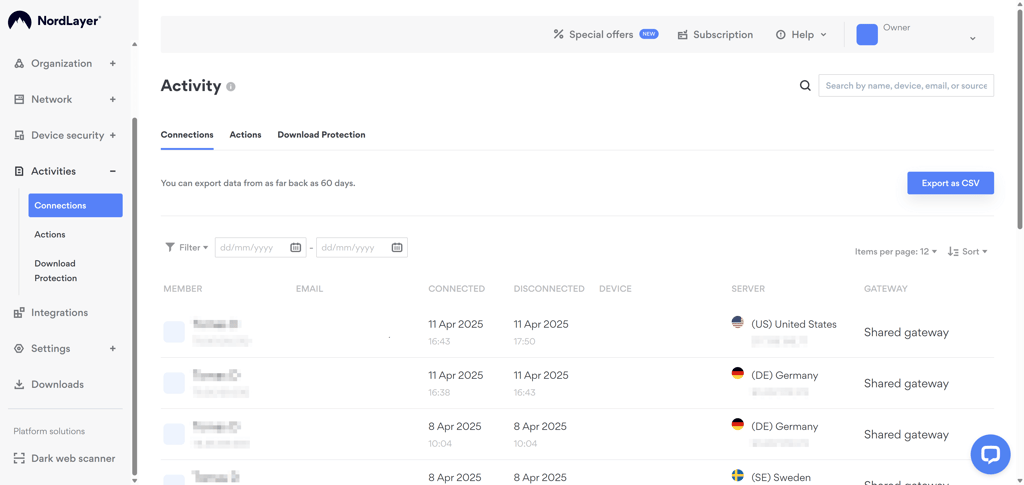The width and height of the screenshot is (1024, 485).
Task: Open the Owner account dropdown arrow
Action: [x=972, y=39]
